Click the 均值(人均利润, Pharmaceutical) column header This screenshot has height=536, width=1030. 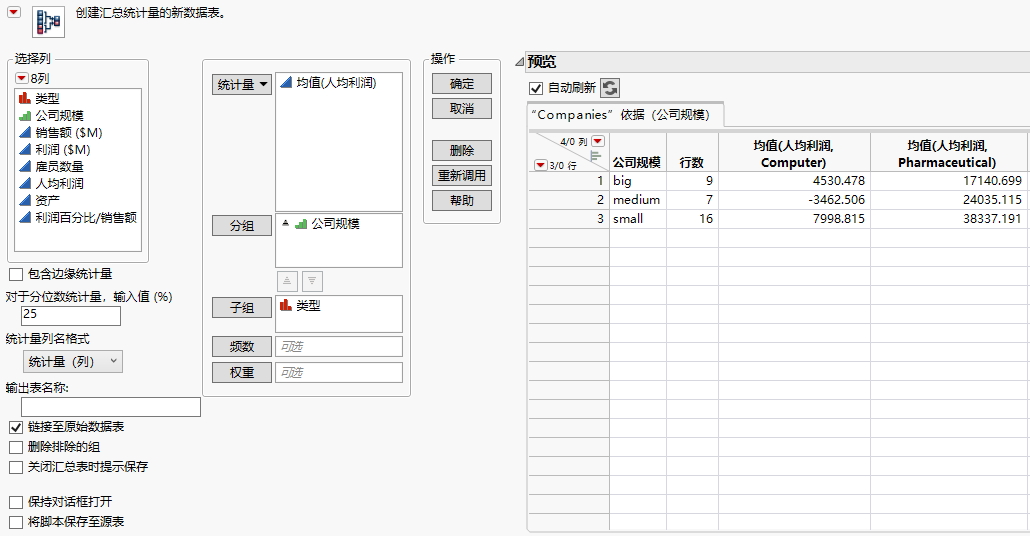pyautogui.click(x=947, y=154)
